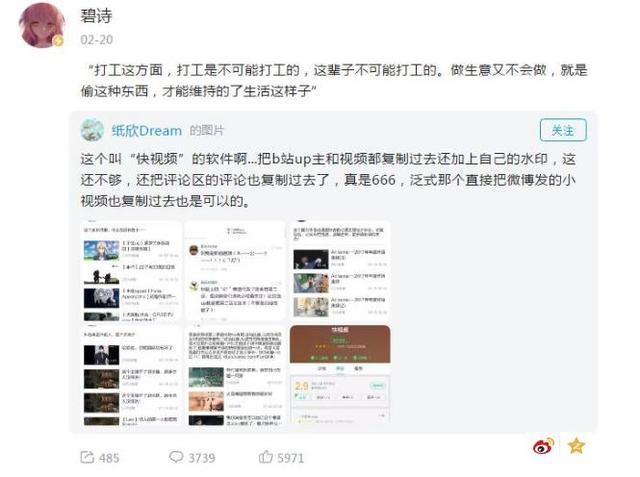Click the verified badge on 碧诗's avatar
The image size is (640, 477).
(x=58, y=41)
